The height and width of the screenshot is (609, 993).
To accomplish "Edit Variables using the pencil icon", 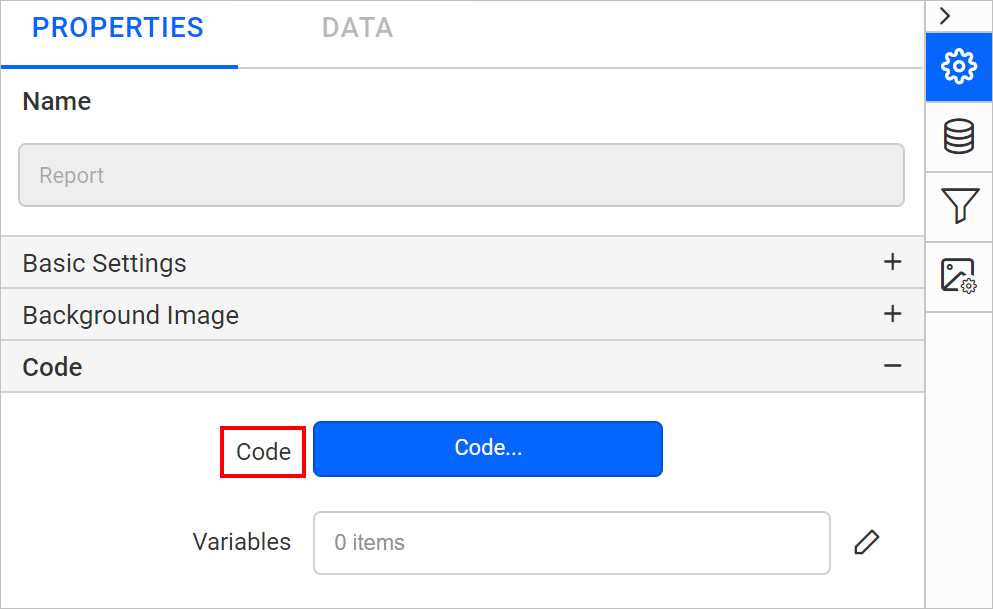I will click(866, 541).
